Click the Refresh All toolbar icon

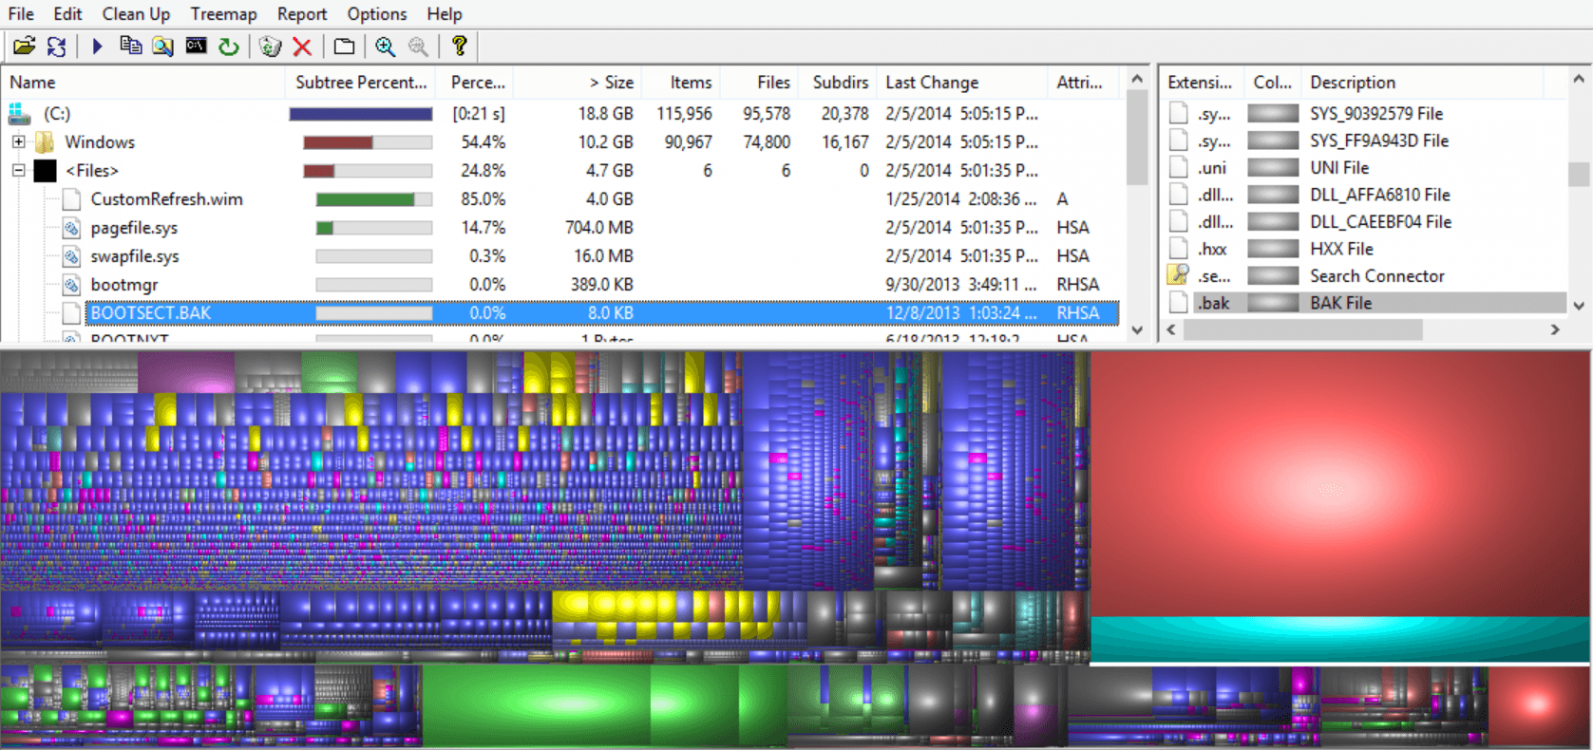(x=56, y=46)
